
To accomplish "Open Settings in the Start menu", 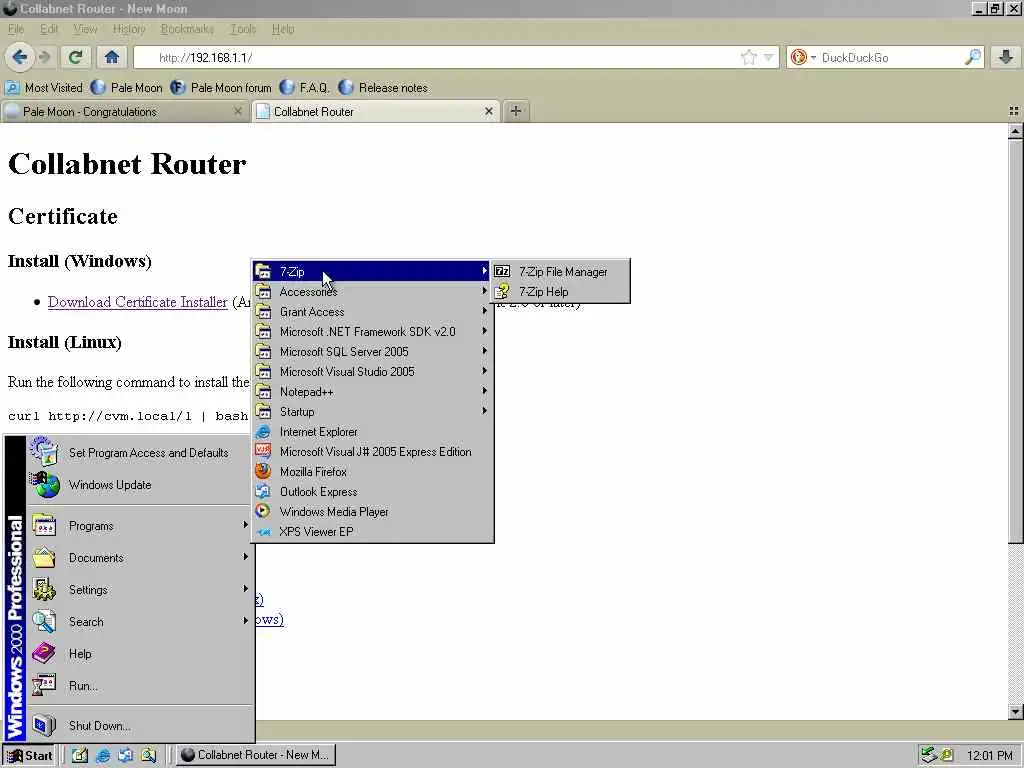I will [x=139, y=590].
